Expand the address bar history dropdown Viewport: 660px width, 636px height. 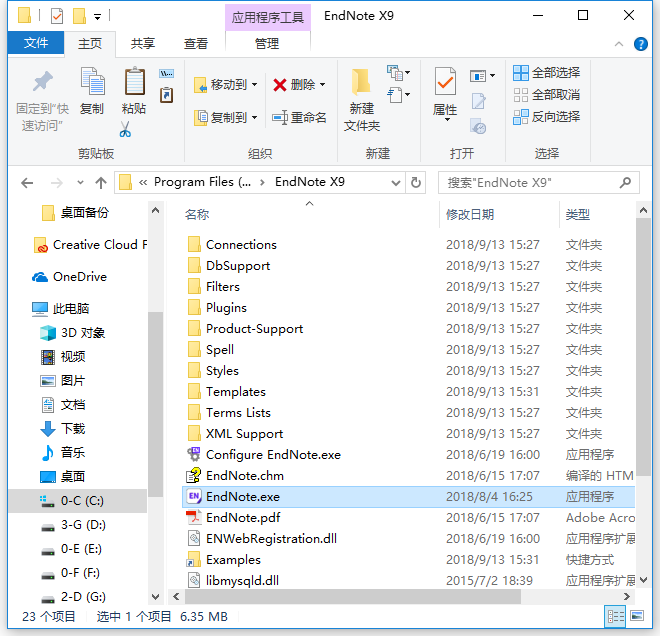pyautogui.click(x=395, y=183)
